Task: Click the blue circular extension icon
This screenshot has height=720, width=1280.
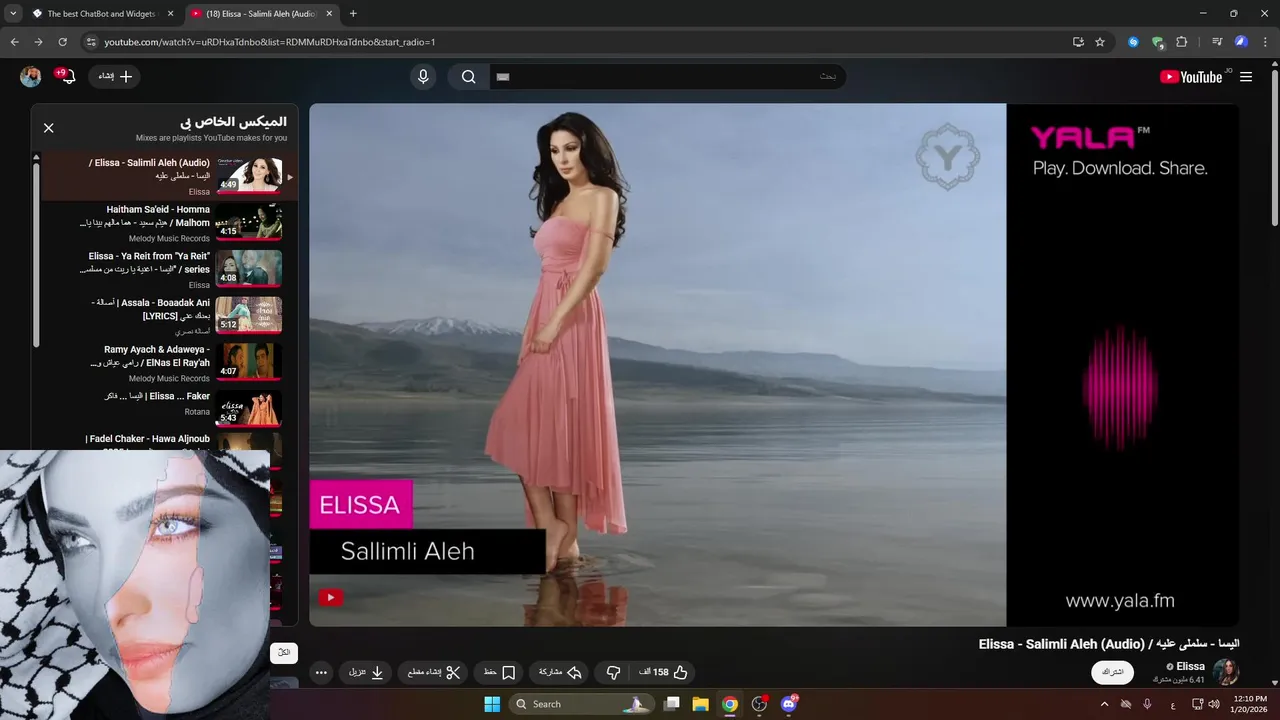Action: click(x=1133, y=42)
